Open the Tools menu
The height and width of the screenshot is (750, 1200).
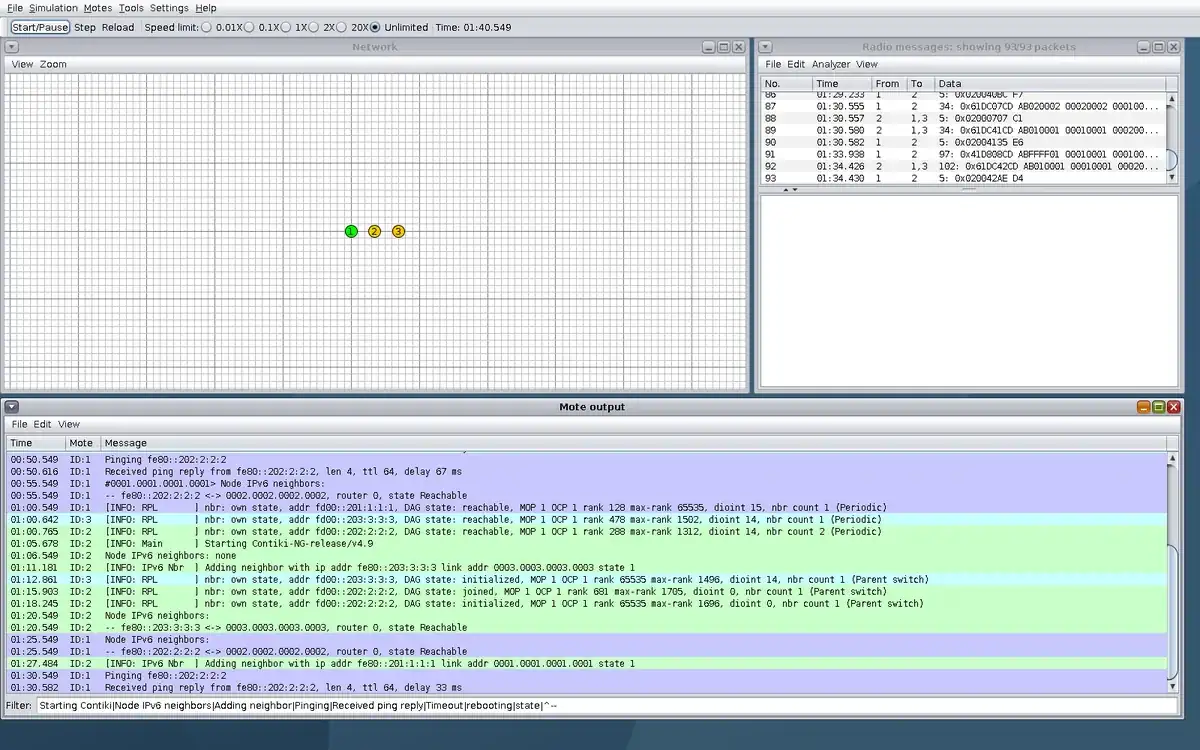[x=131, y=8]
